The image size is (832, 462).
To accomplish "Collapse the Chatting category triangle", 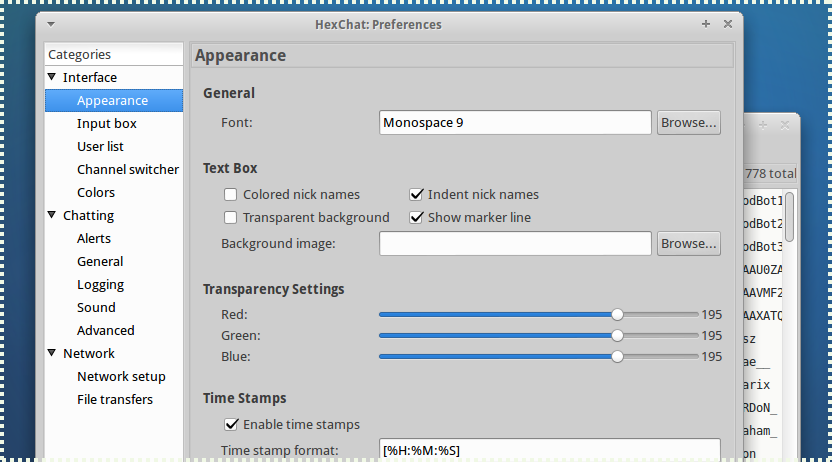I will (x=52, y=215).
